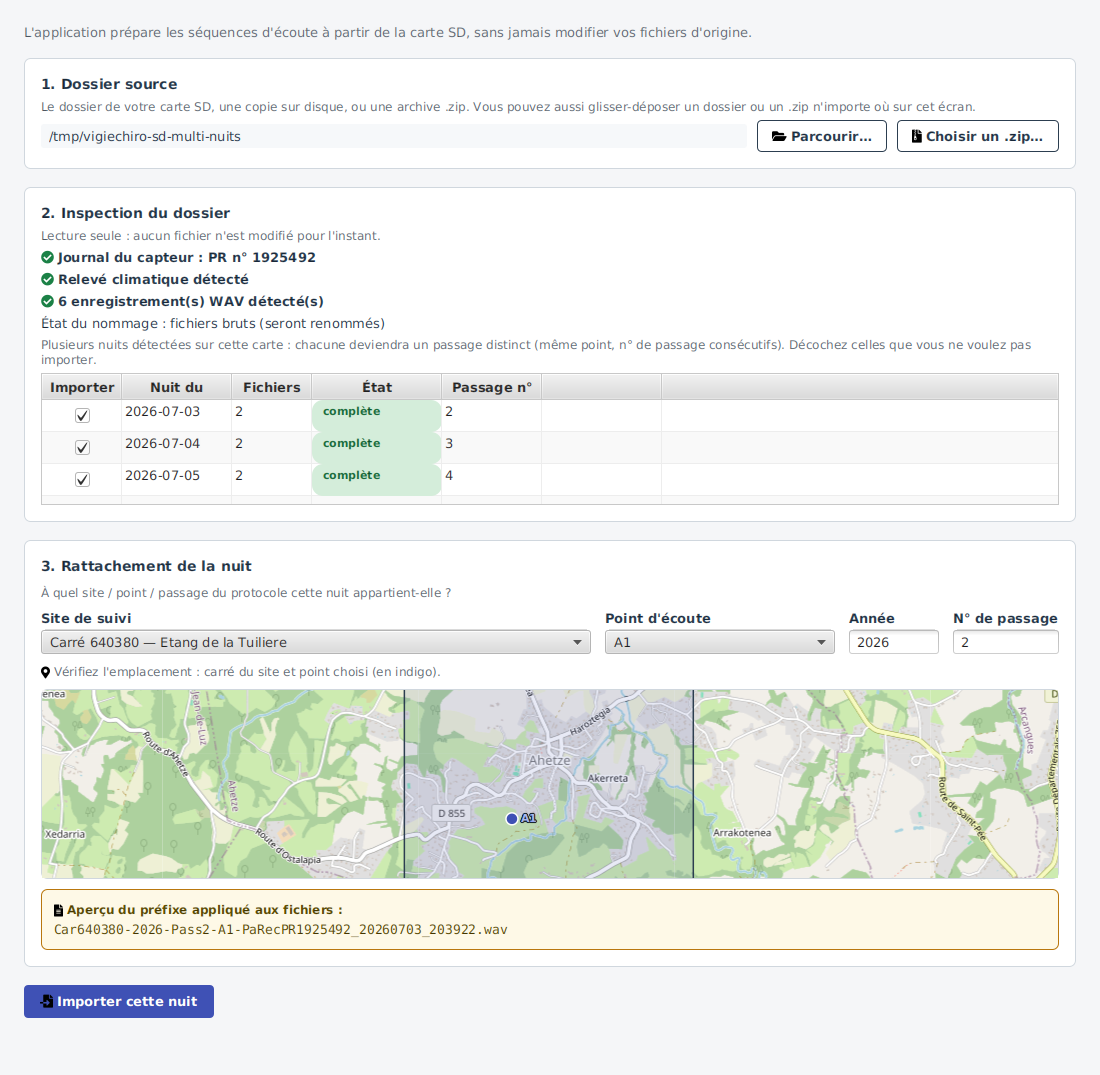The width and height of the screenshot is (1100, 1075).
Task: Click the green check icon beside Relevé climatique
Action: (x=48, y=279)
